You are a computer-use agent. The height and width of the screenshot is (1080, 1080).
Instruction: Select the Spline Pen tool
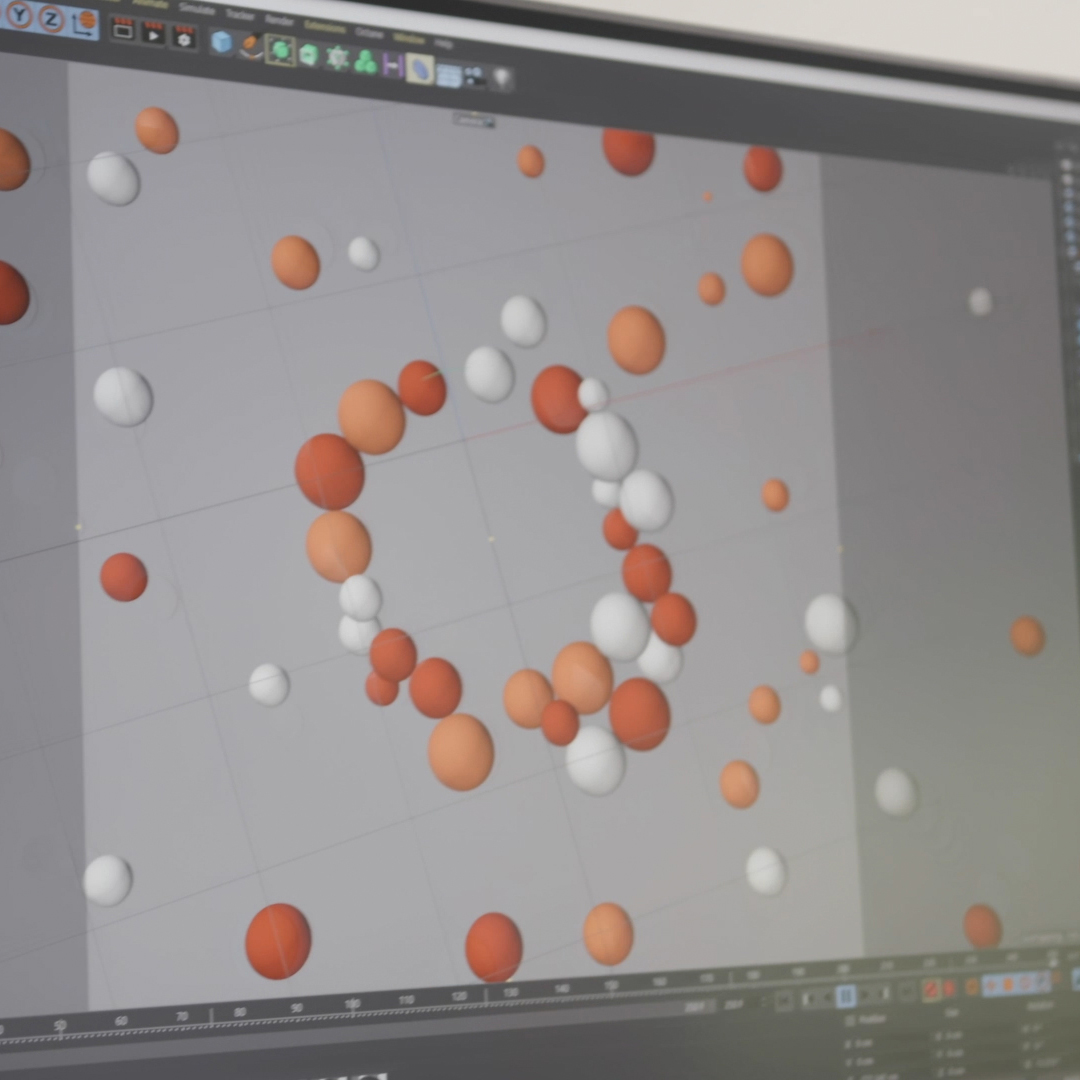pos(251,45)
